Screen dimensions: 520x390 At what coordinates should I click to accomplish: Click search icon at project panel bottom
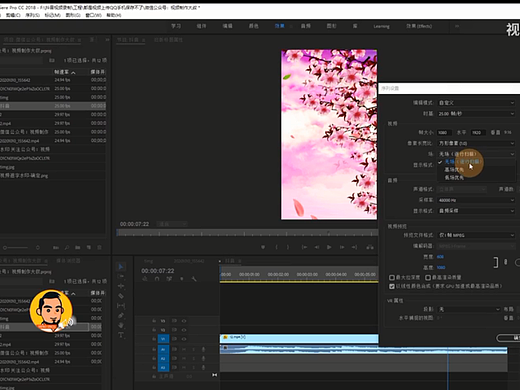click(67, 248)
